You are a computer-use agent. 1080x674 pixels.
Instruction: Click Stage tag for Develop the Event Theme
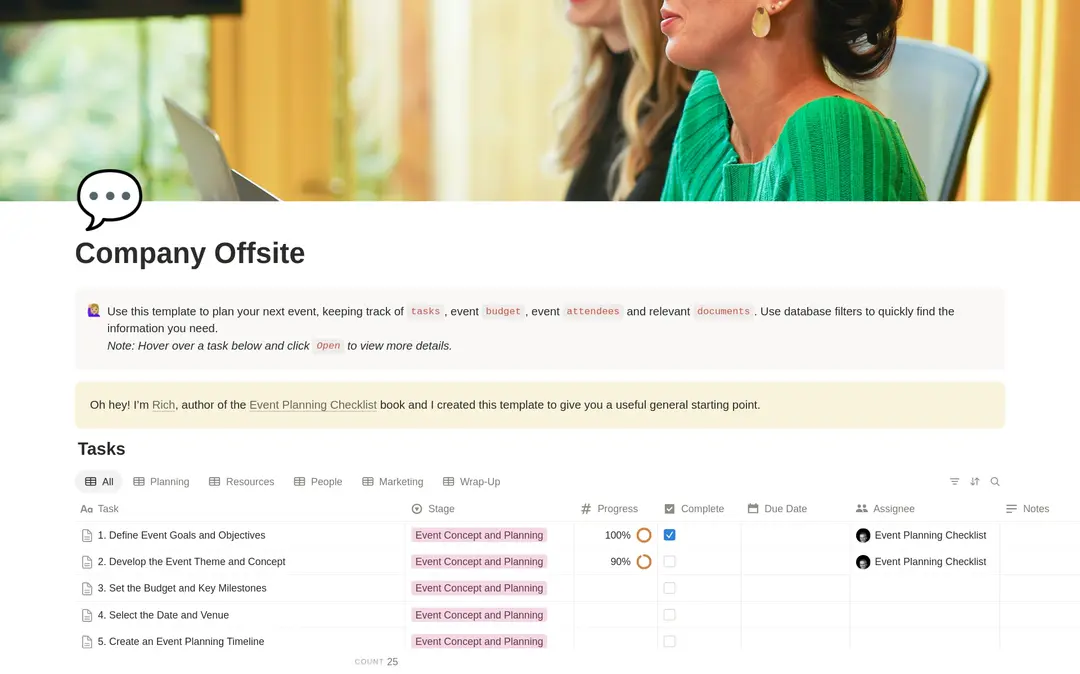tap(479, 562)
